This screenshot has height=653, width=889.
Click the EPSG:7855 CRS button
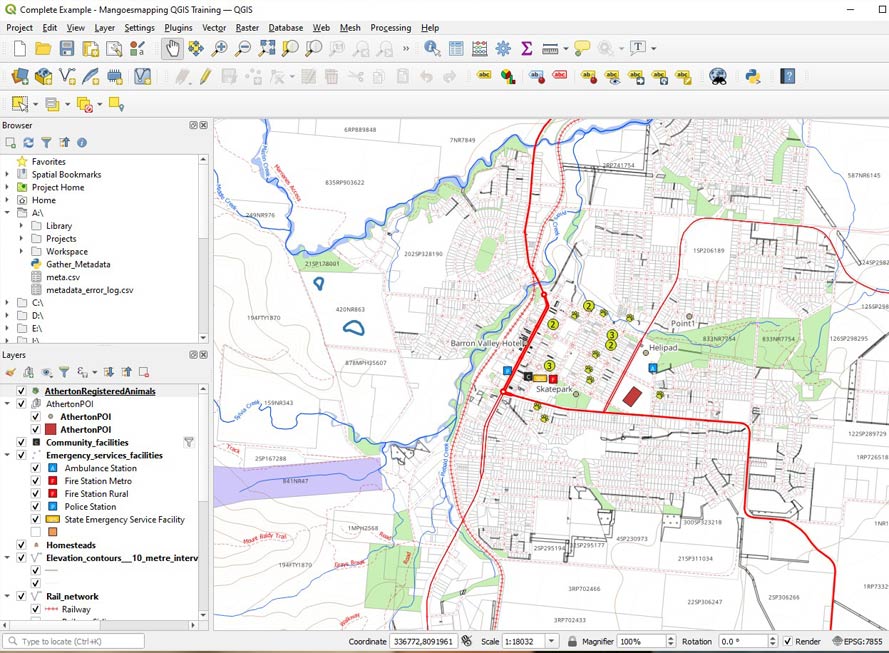click(857, 641)
